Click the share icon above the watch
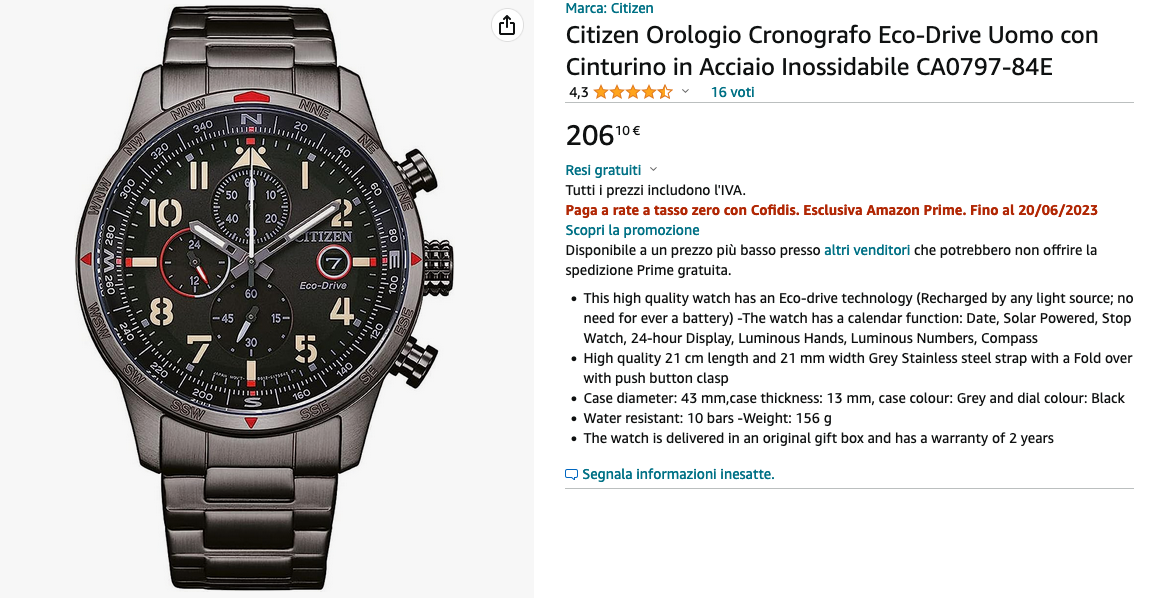Image resolution: width=1161 pixels, height=601 pixels. click(507, 25)
